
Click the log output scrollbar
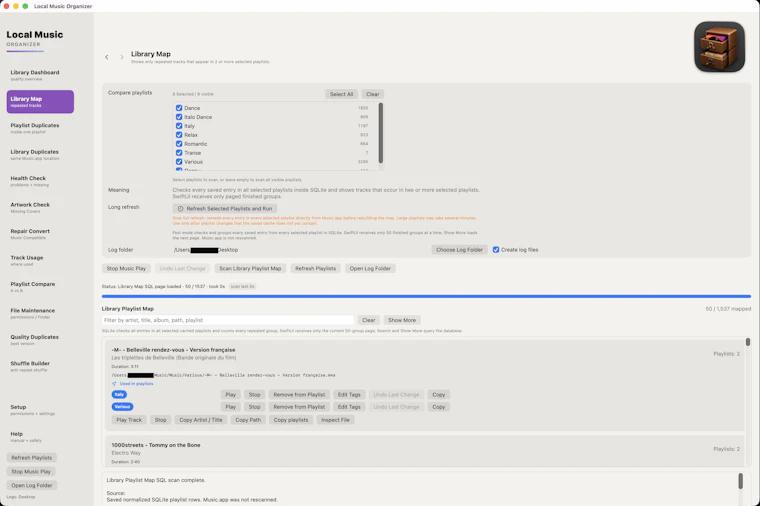[x=741, y=481]
